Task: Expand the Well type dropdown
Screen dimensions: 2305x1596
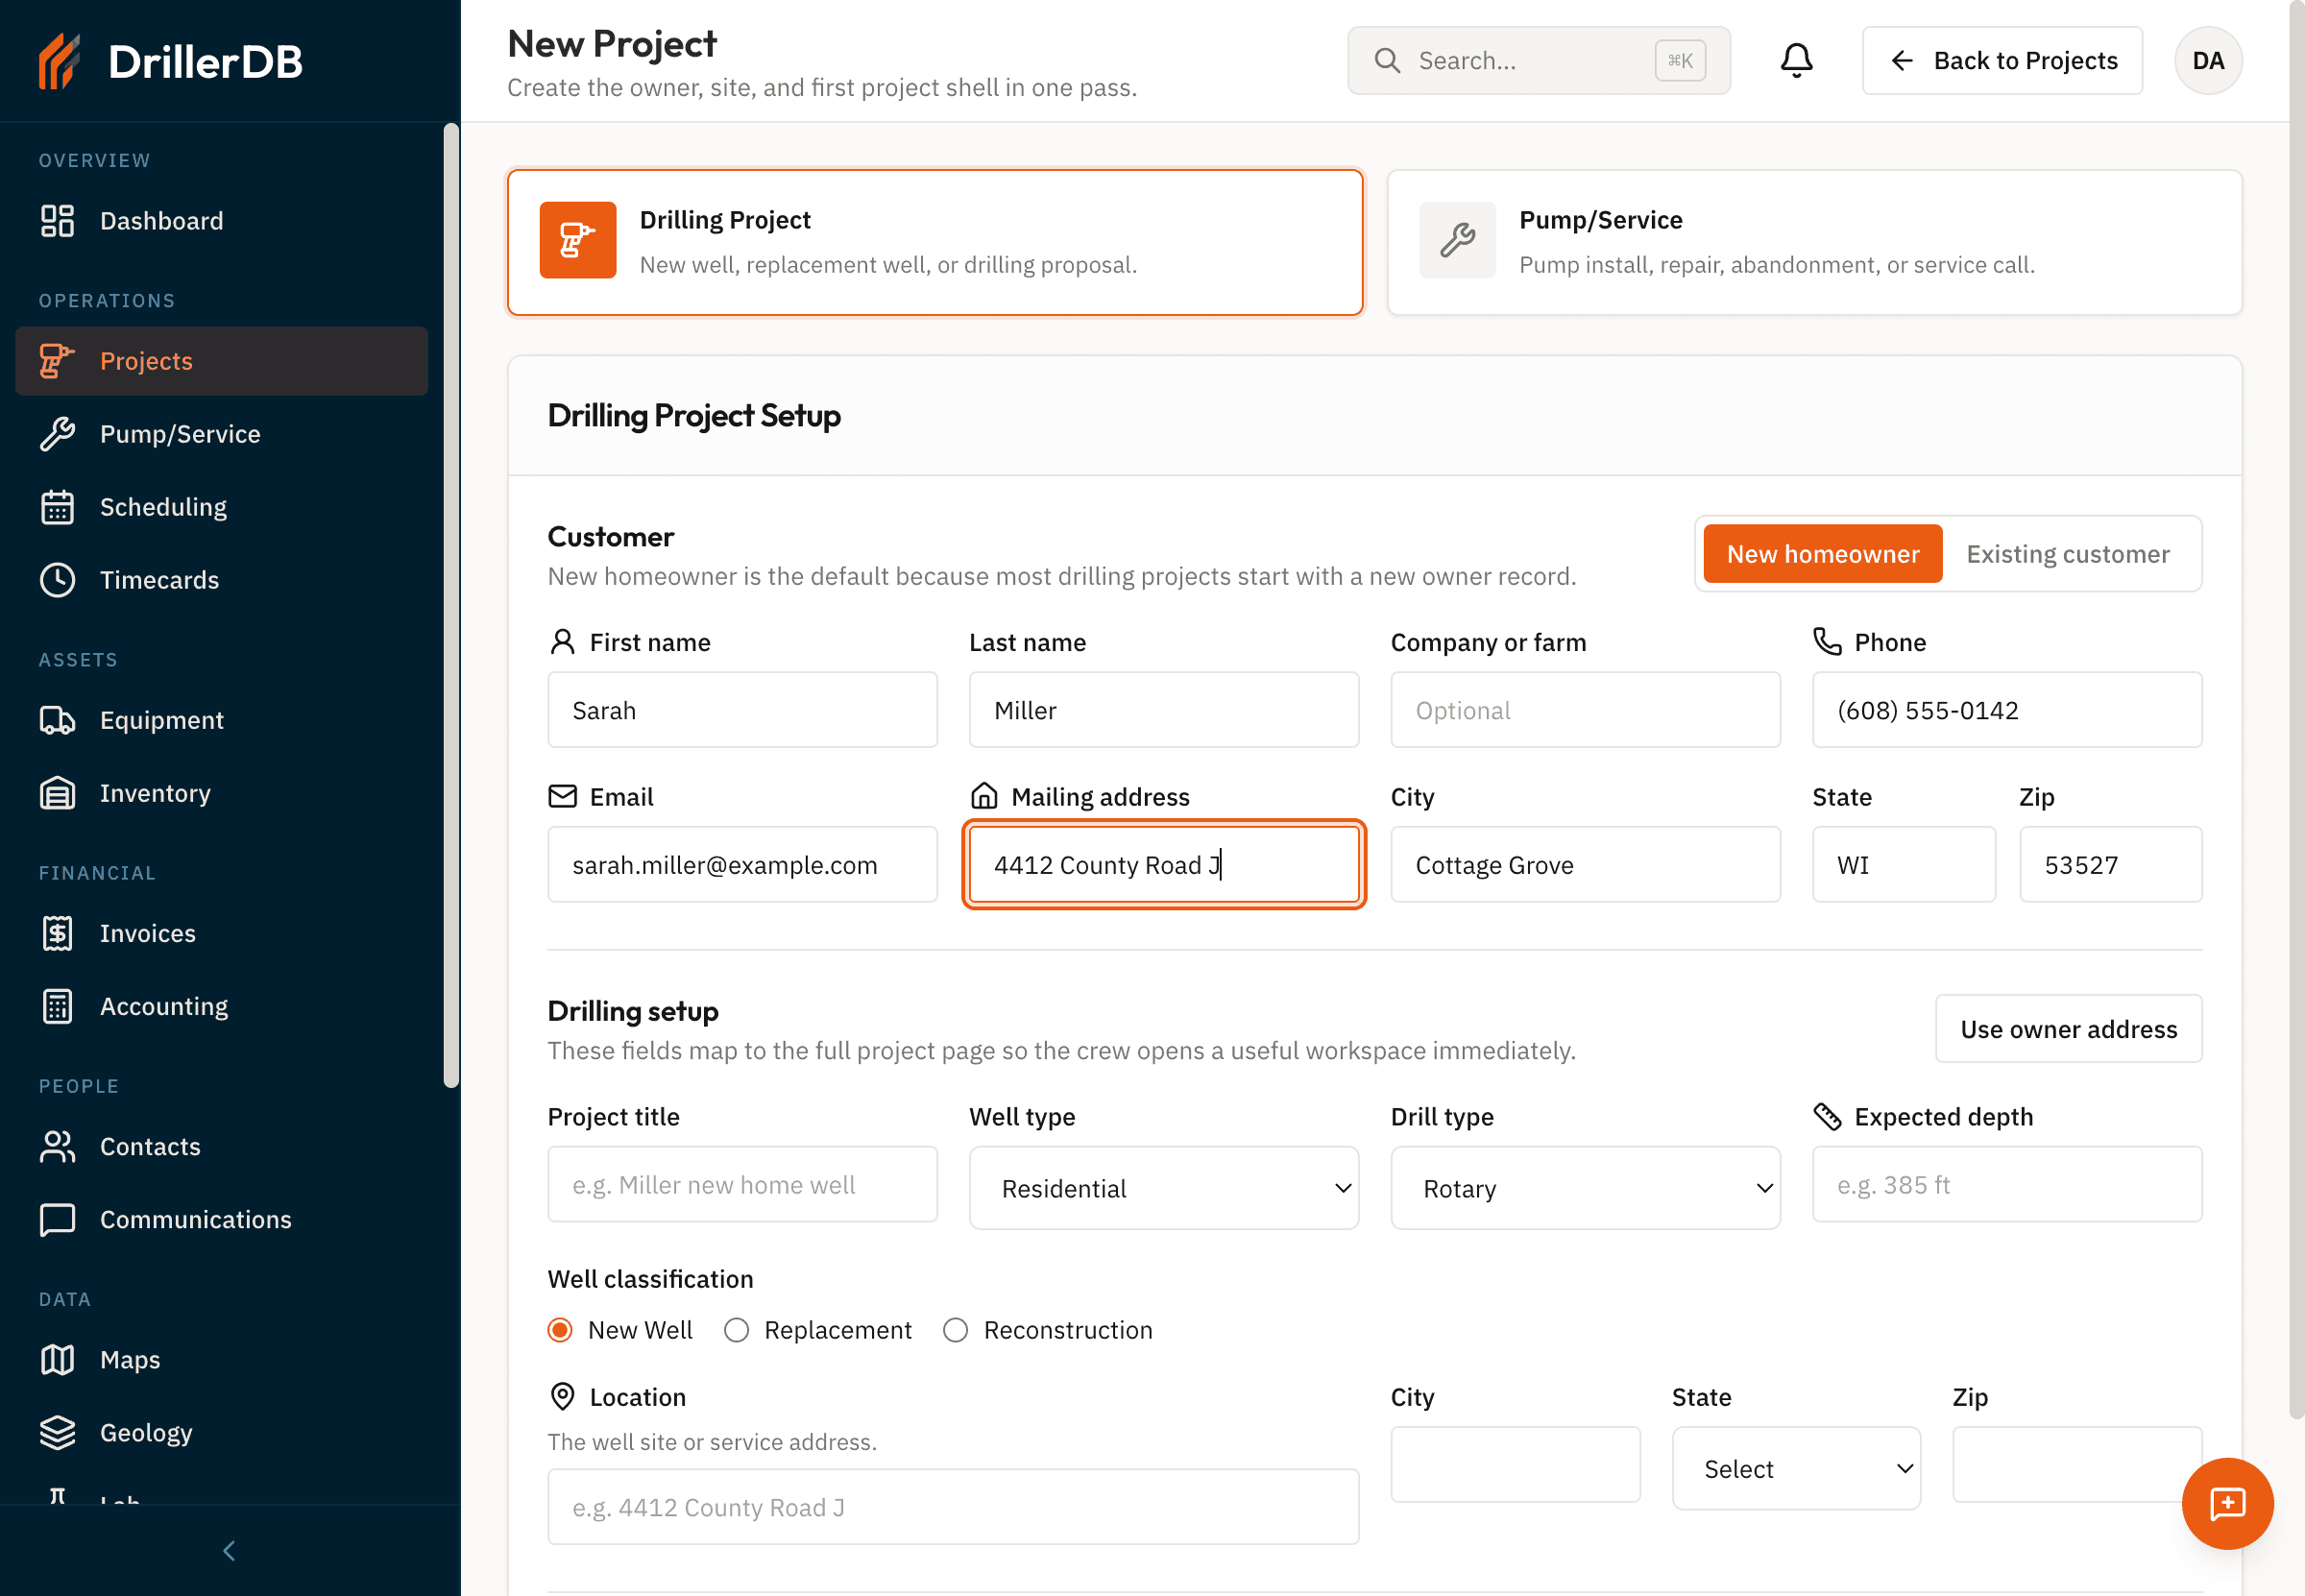Action: [x=1164, y=1188]
